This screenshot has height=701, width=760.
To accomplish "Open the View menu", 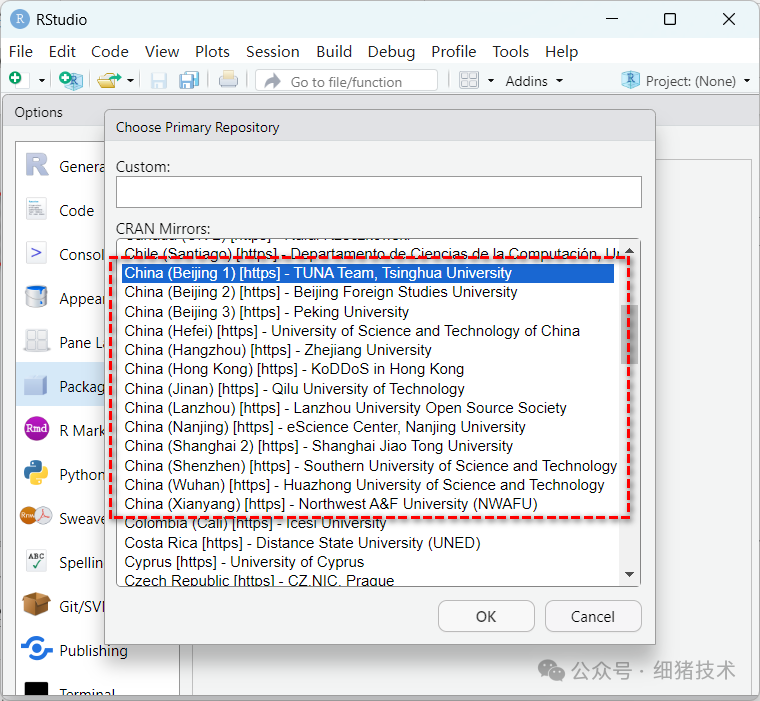I will click(162, 51).
